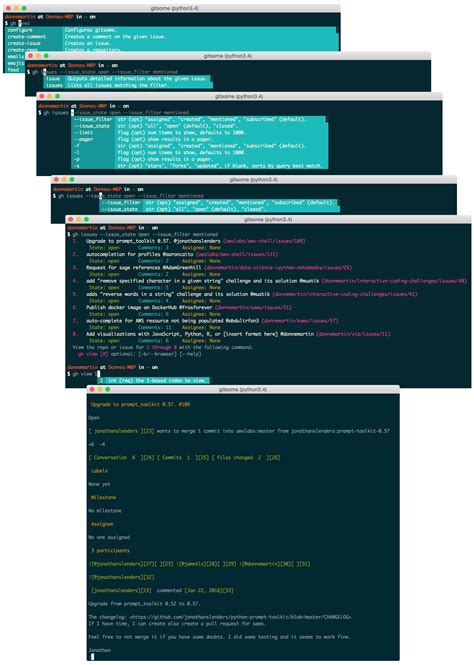The width and height of the screenshot is (474, 665).
Task: Click the 'Milestone' section heading
Action: (103, 497)
